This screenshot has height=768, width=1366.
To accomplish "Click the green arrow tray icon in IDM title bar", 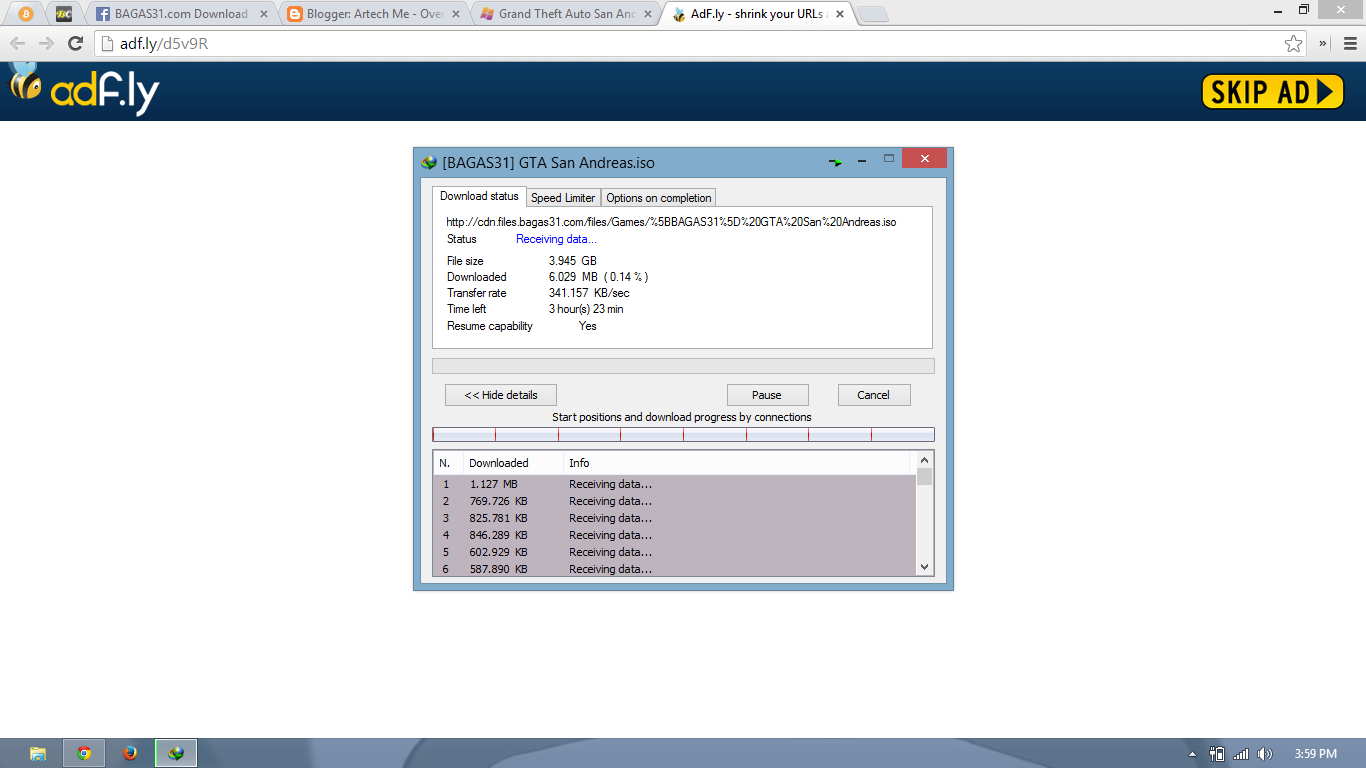I will tap(836, 162).
